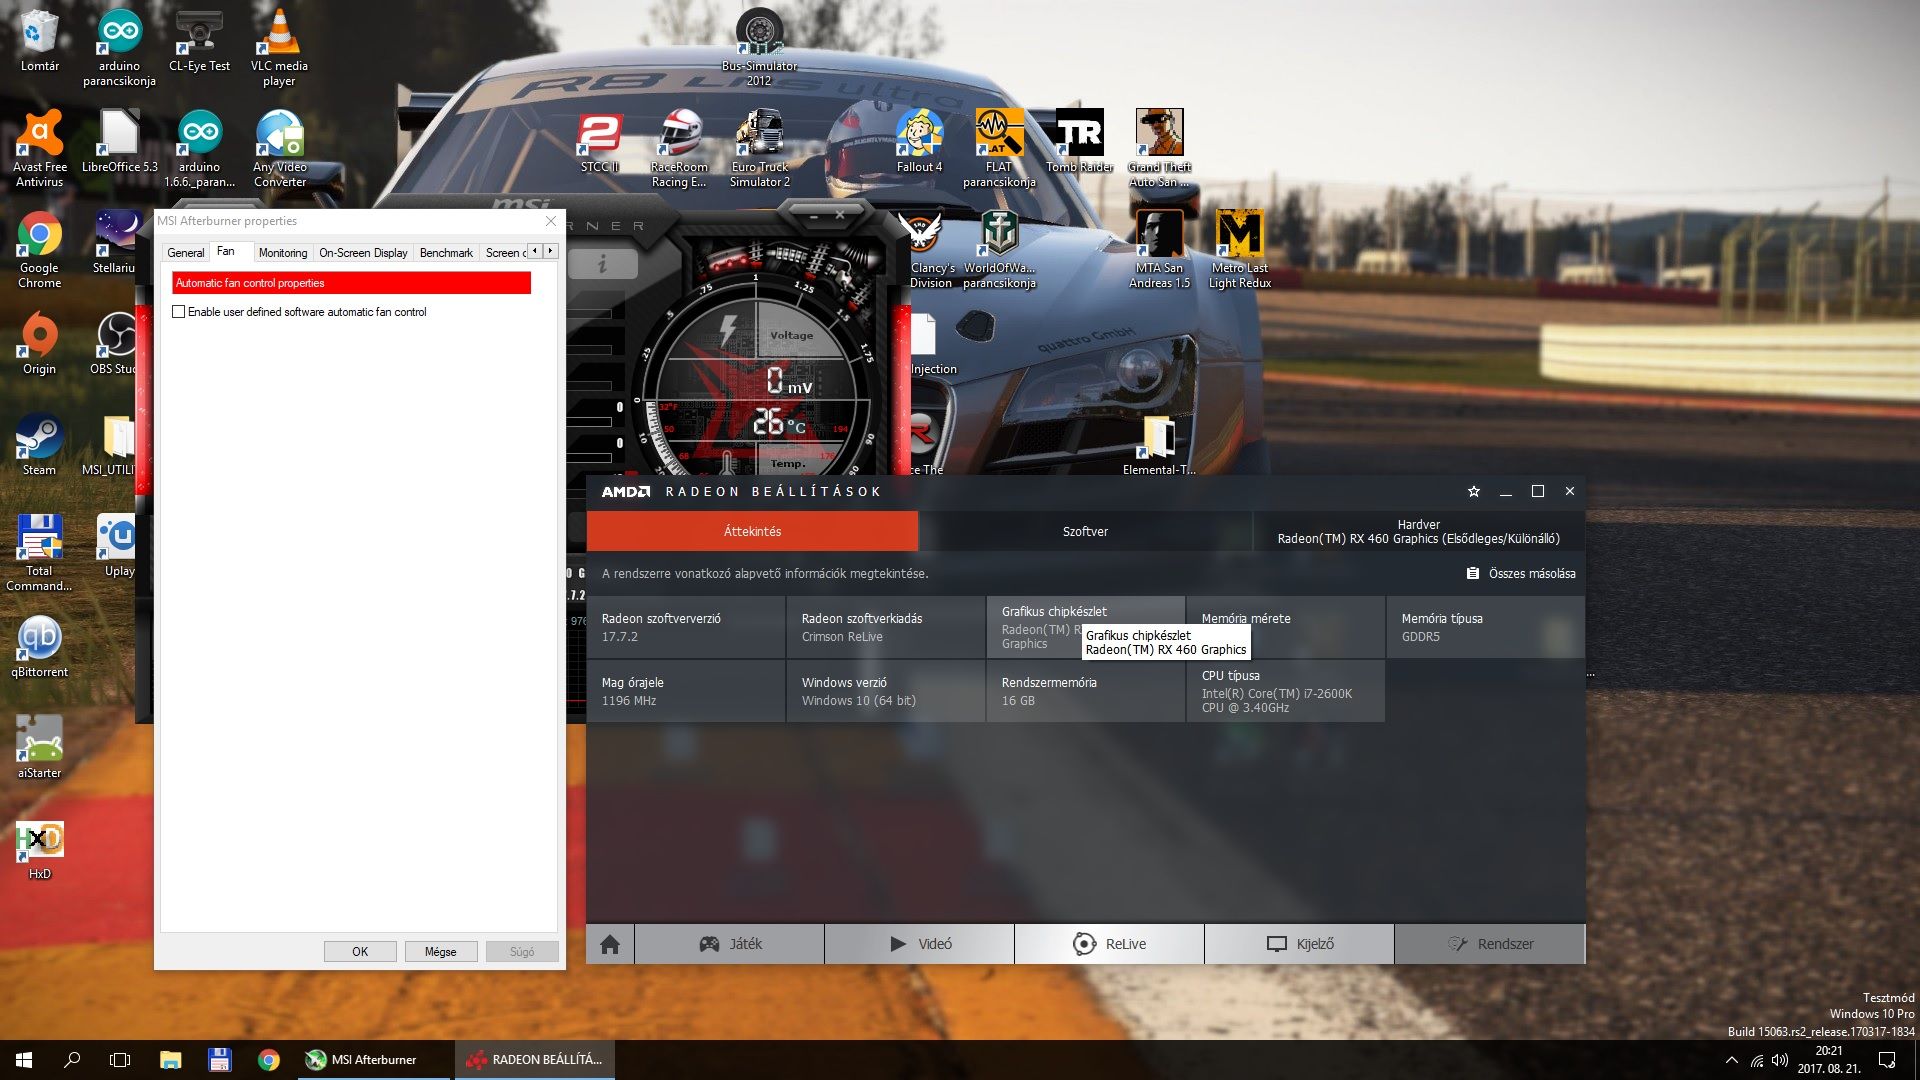Select the Fan tab in Afterburner properties

tap(226, 251)
